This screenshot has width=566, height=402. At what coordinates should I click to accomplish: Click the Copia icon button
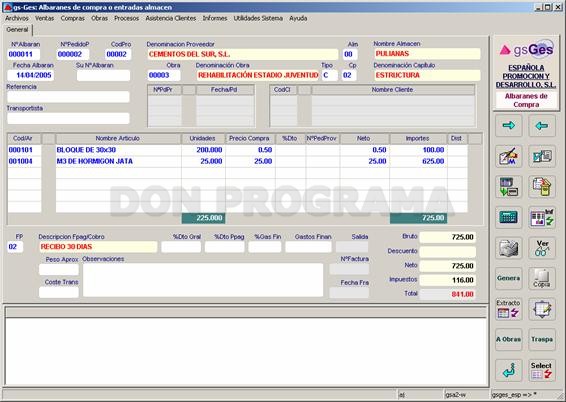[542, 278]
